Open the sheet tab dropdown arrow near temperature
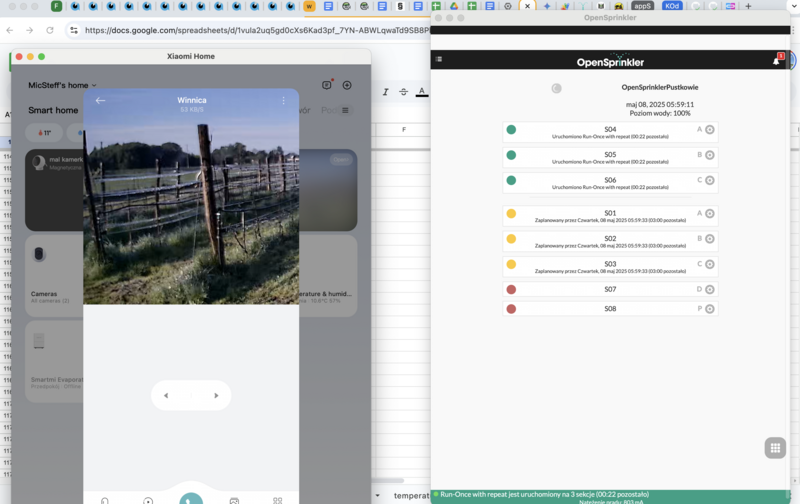800x504 pixels. point(378,495)
